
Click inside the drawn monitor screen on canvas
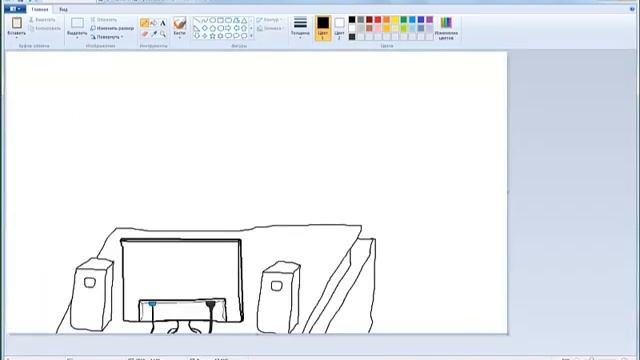tap(182, 269)
